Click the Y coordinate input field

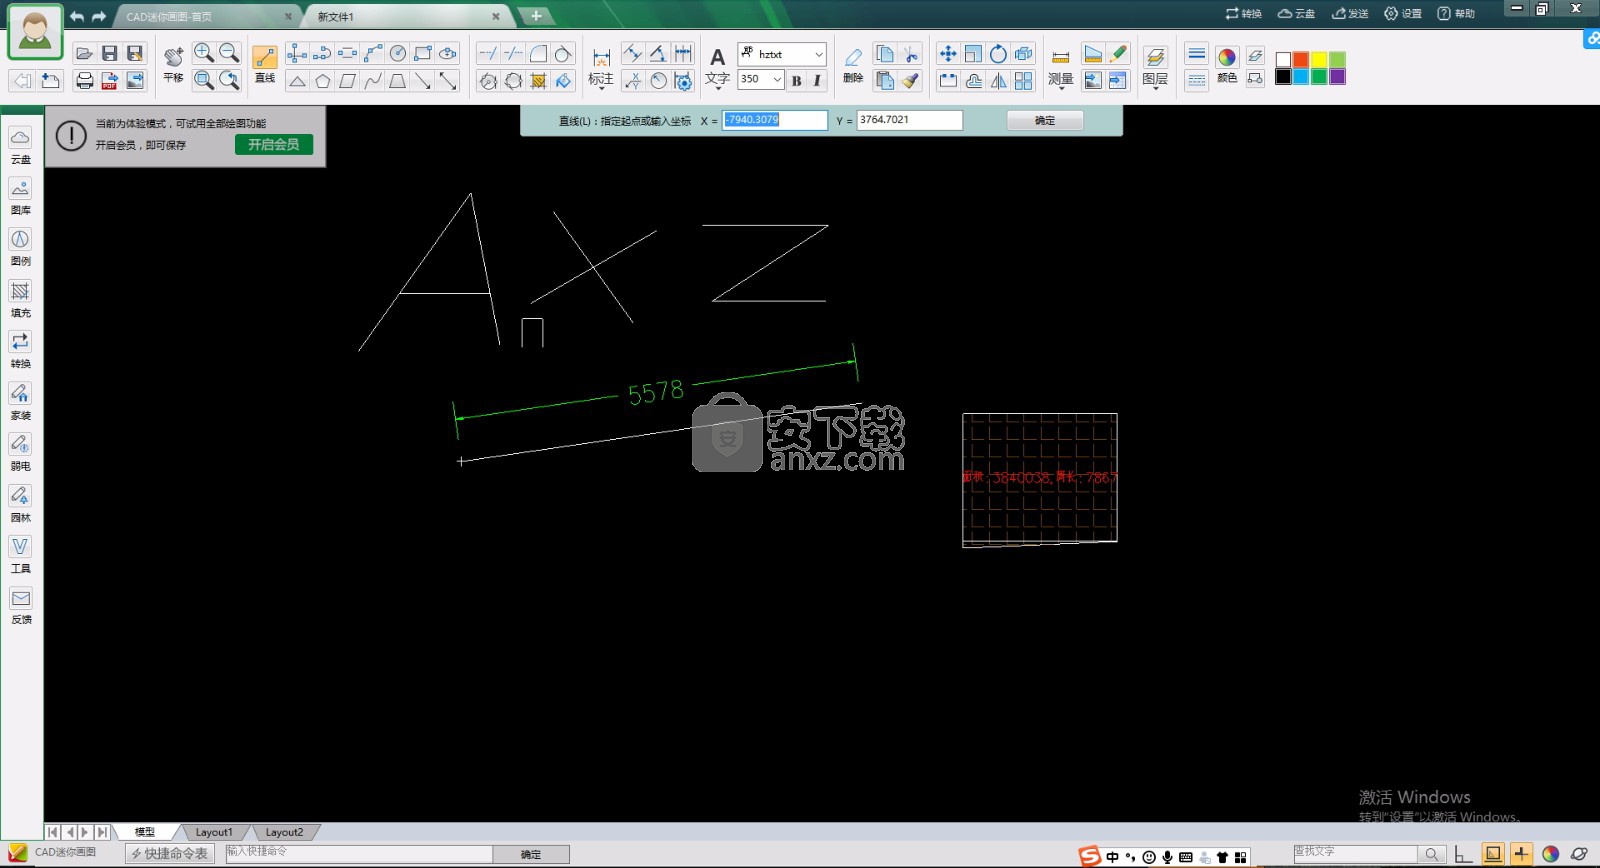[910, 120]
